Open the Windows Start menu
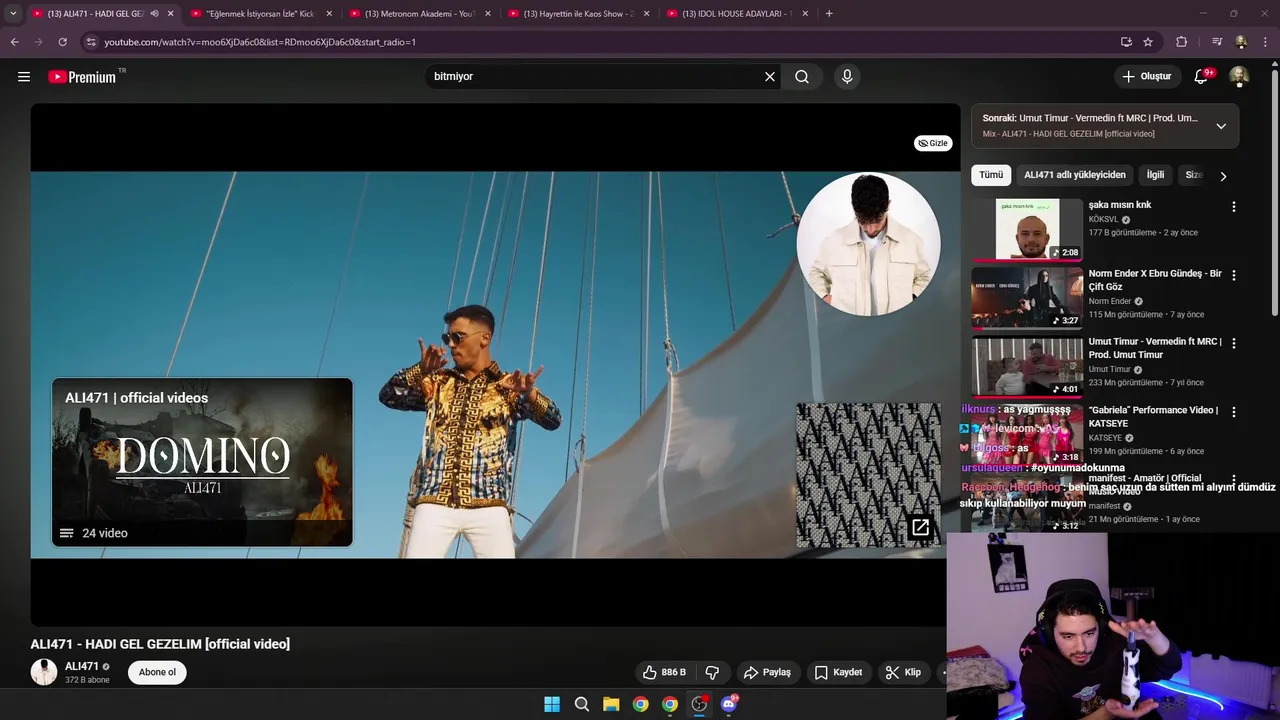The image size is (1280, 720). (x=552, y=704)
